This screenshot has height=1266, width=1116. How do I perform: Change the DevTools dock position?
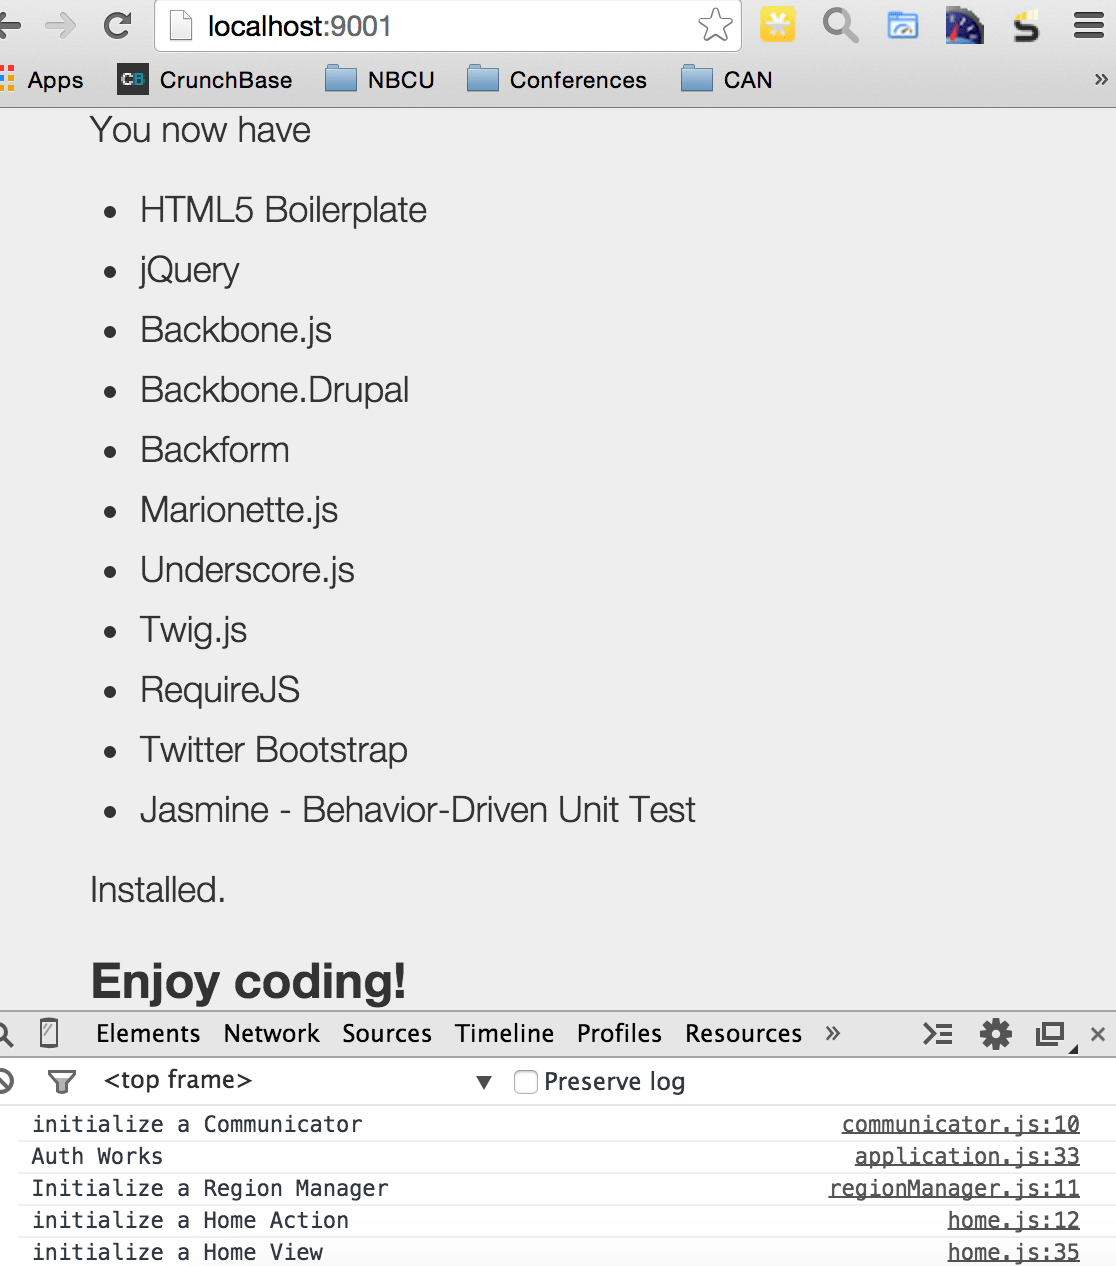1050,1034
